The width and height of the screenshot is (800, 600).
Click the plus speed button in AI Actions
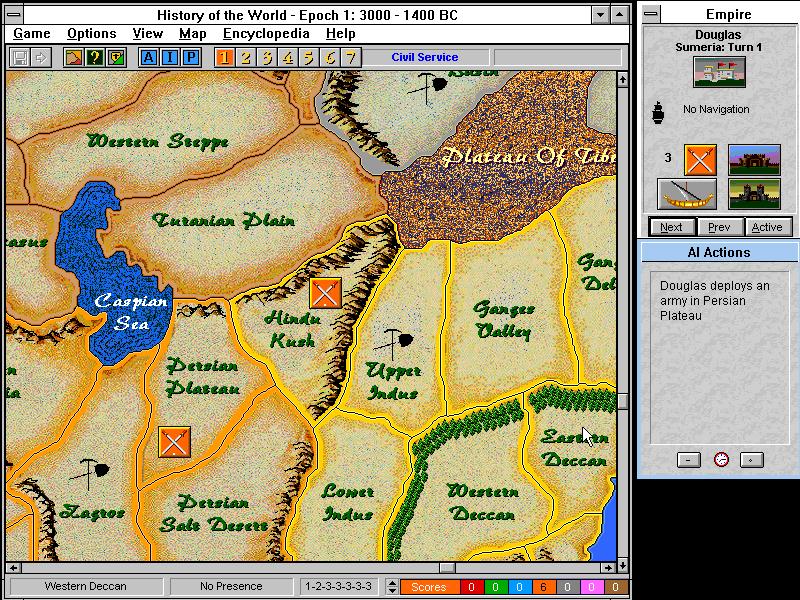[752, 460]
